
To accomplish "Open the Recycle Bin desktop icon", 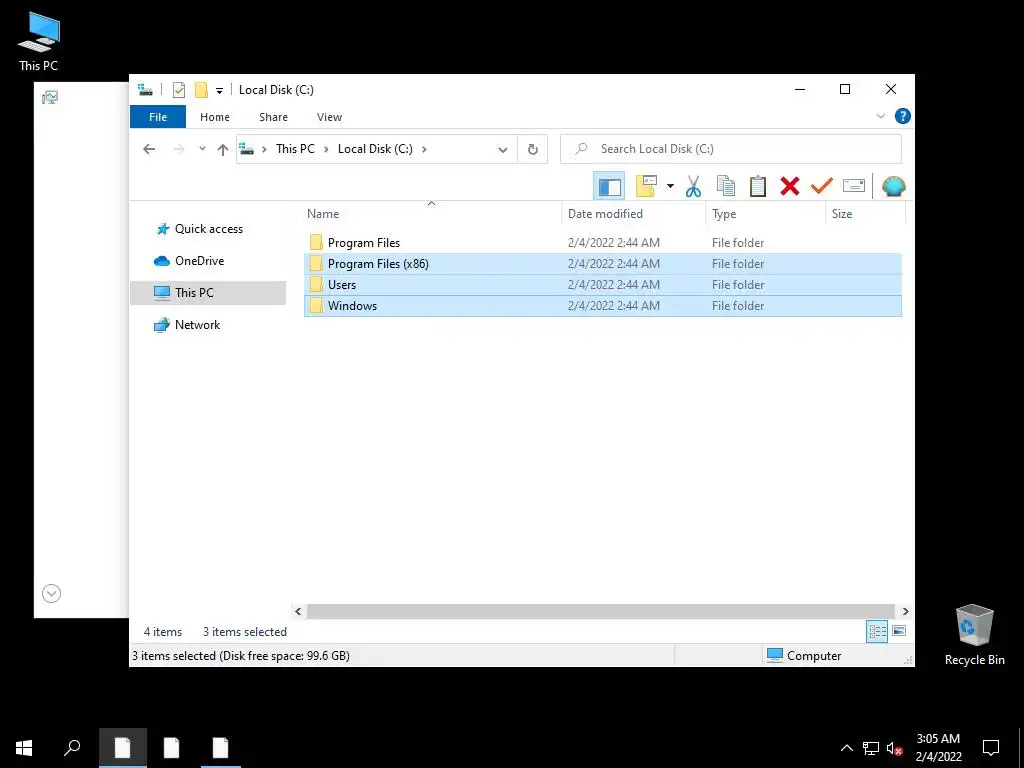I will (974, 635).
